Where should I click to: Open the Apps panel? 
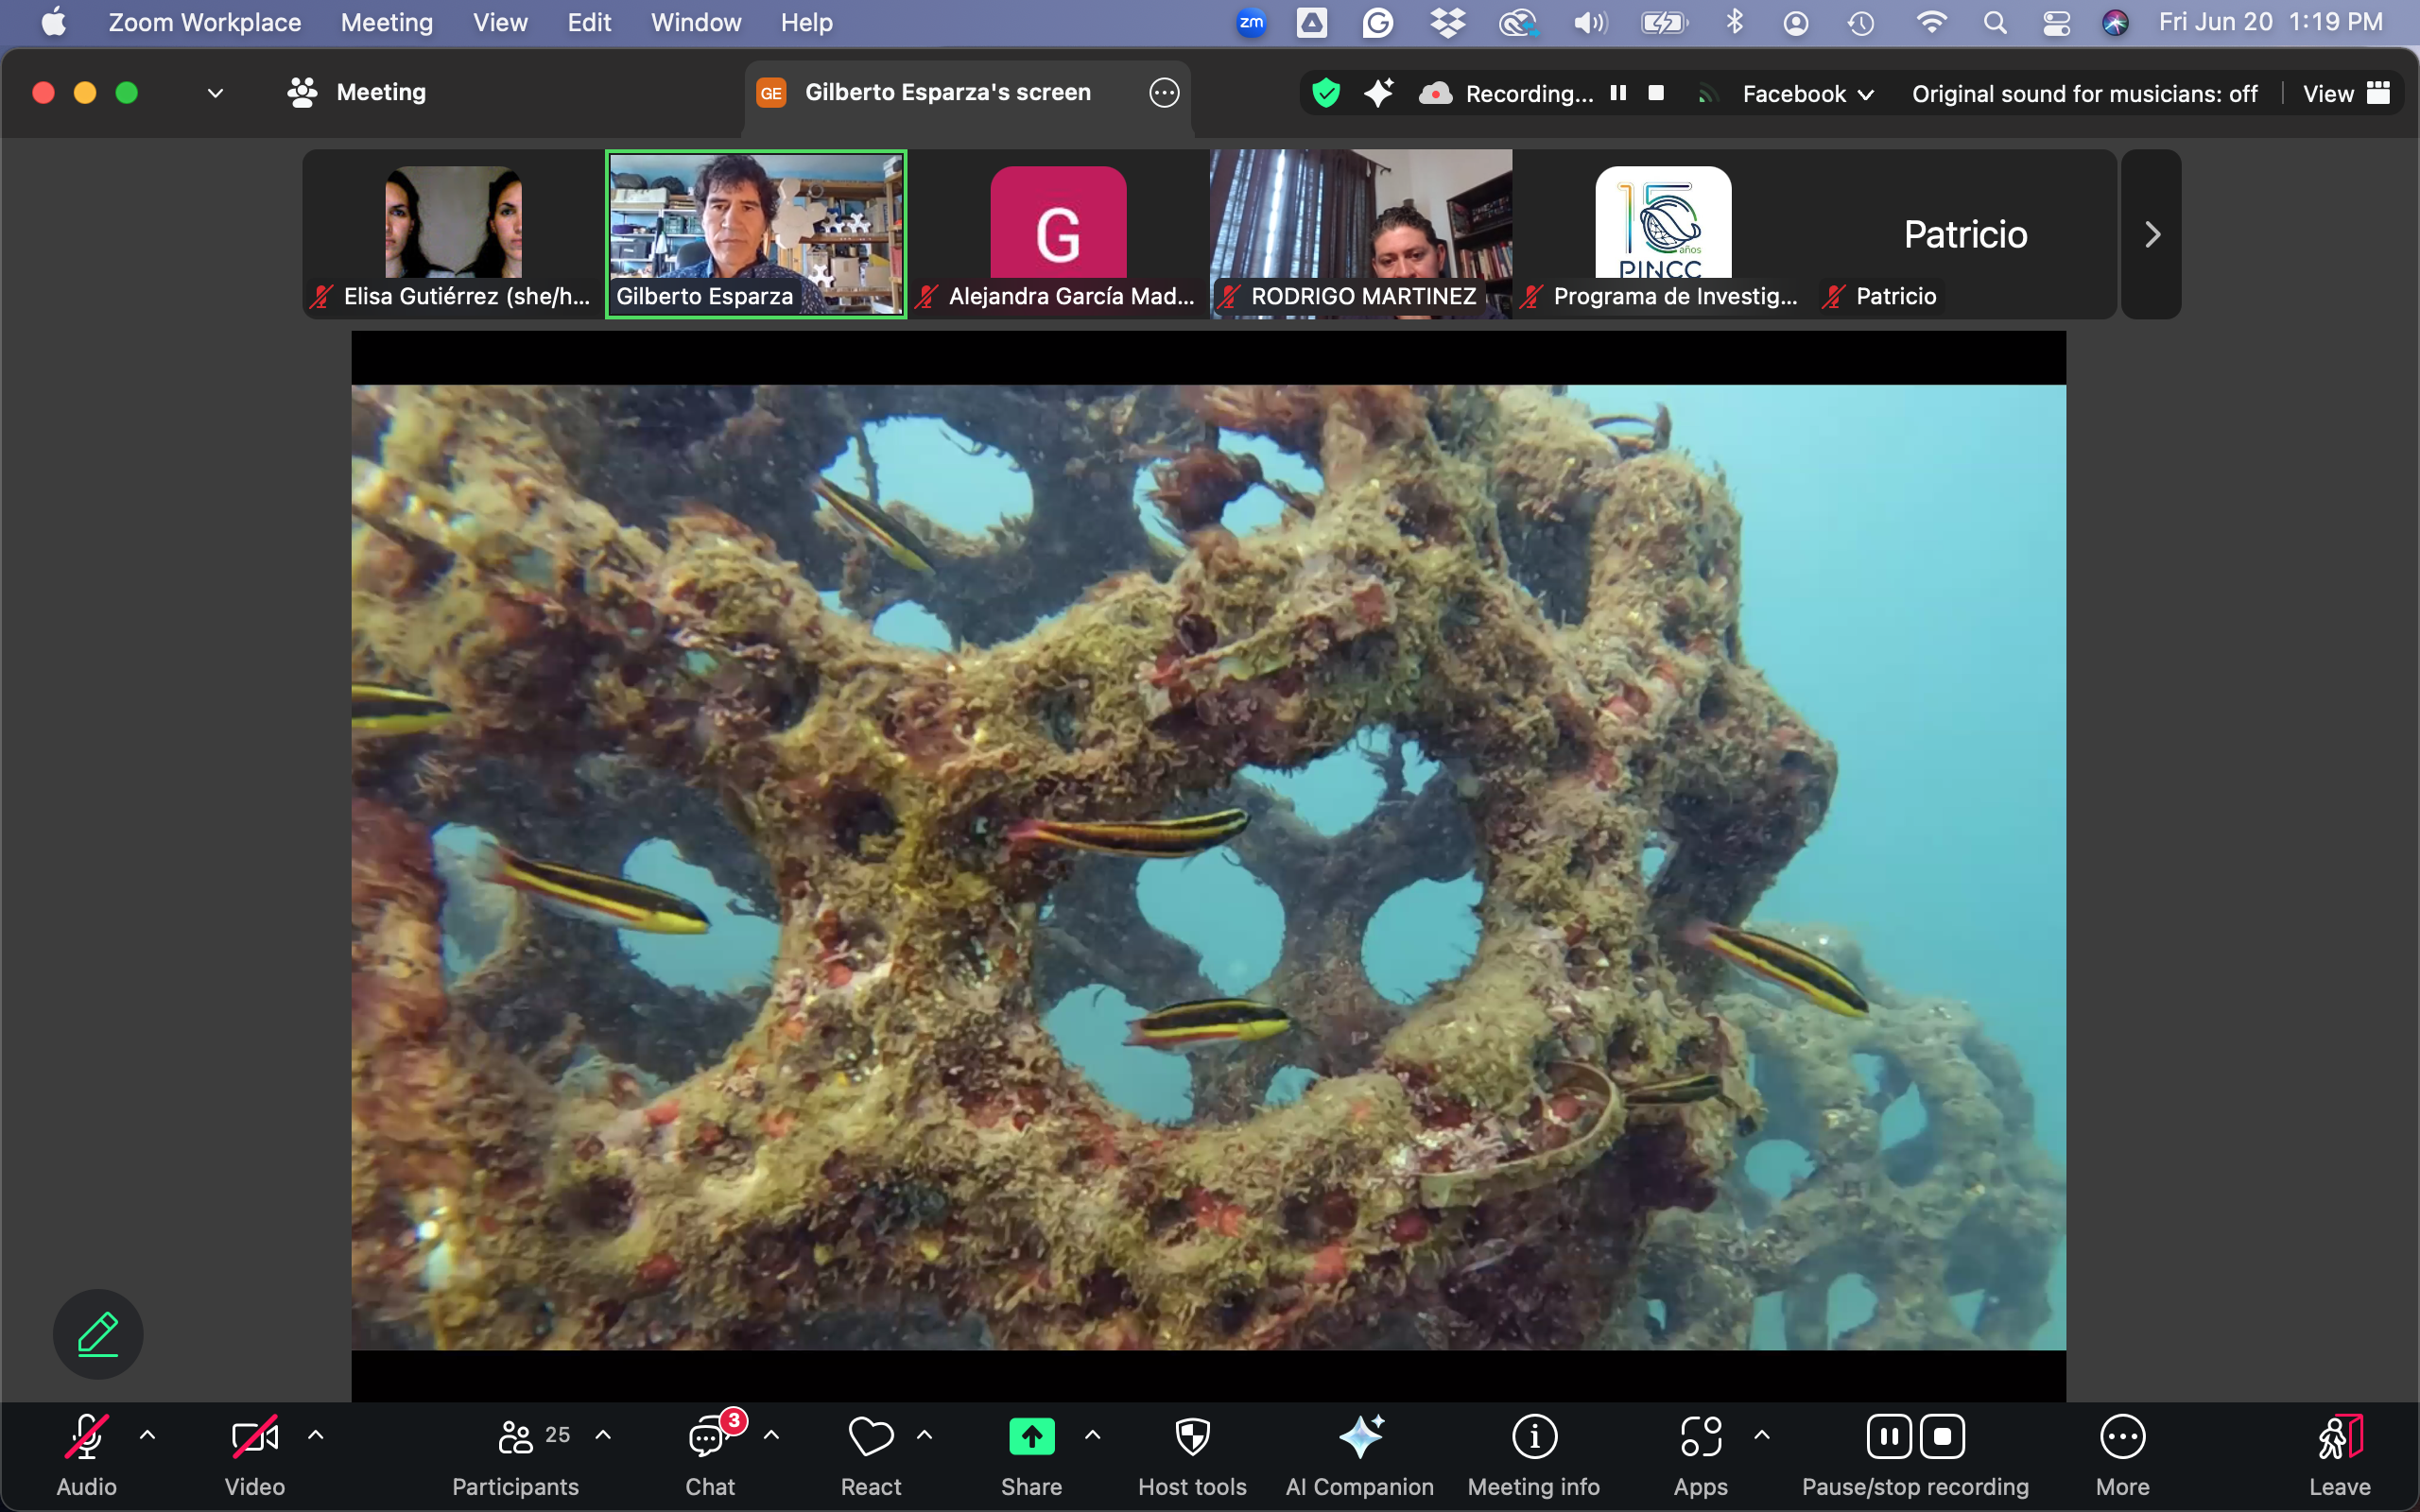(1700, 1455)
